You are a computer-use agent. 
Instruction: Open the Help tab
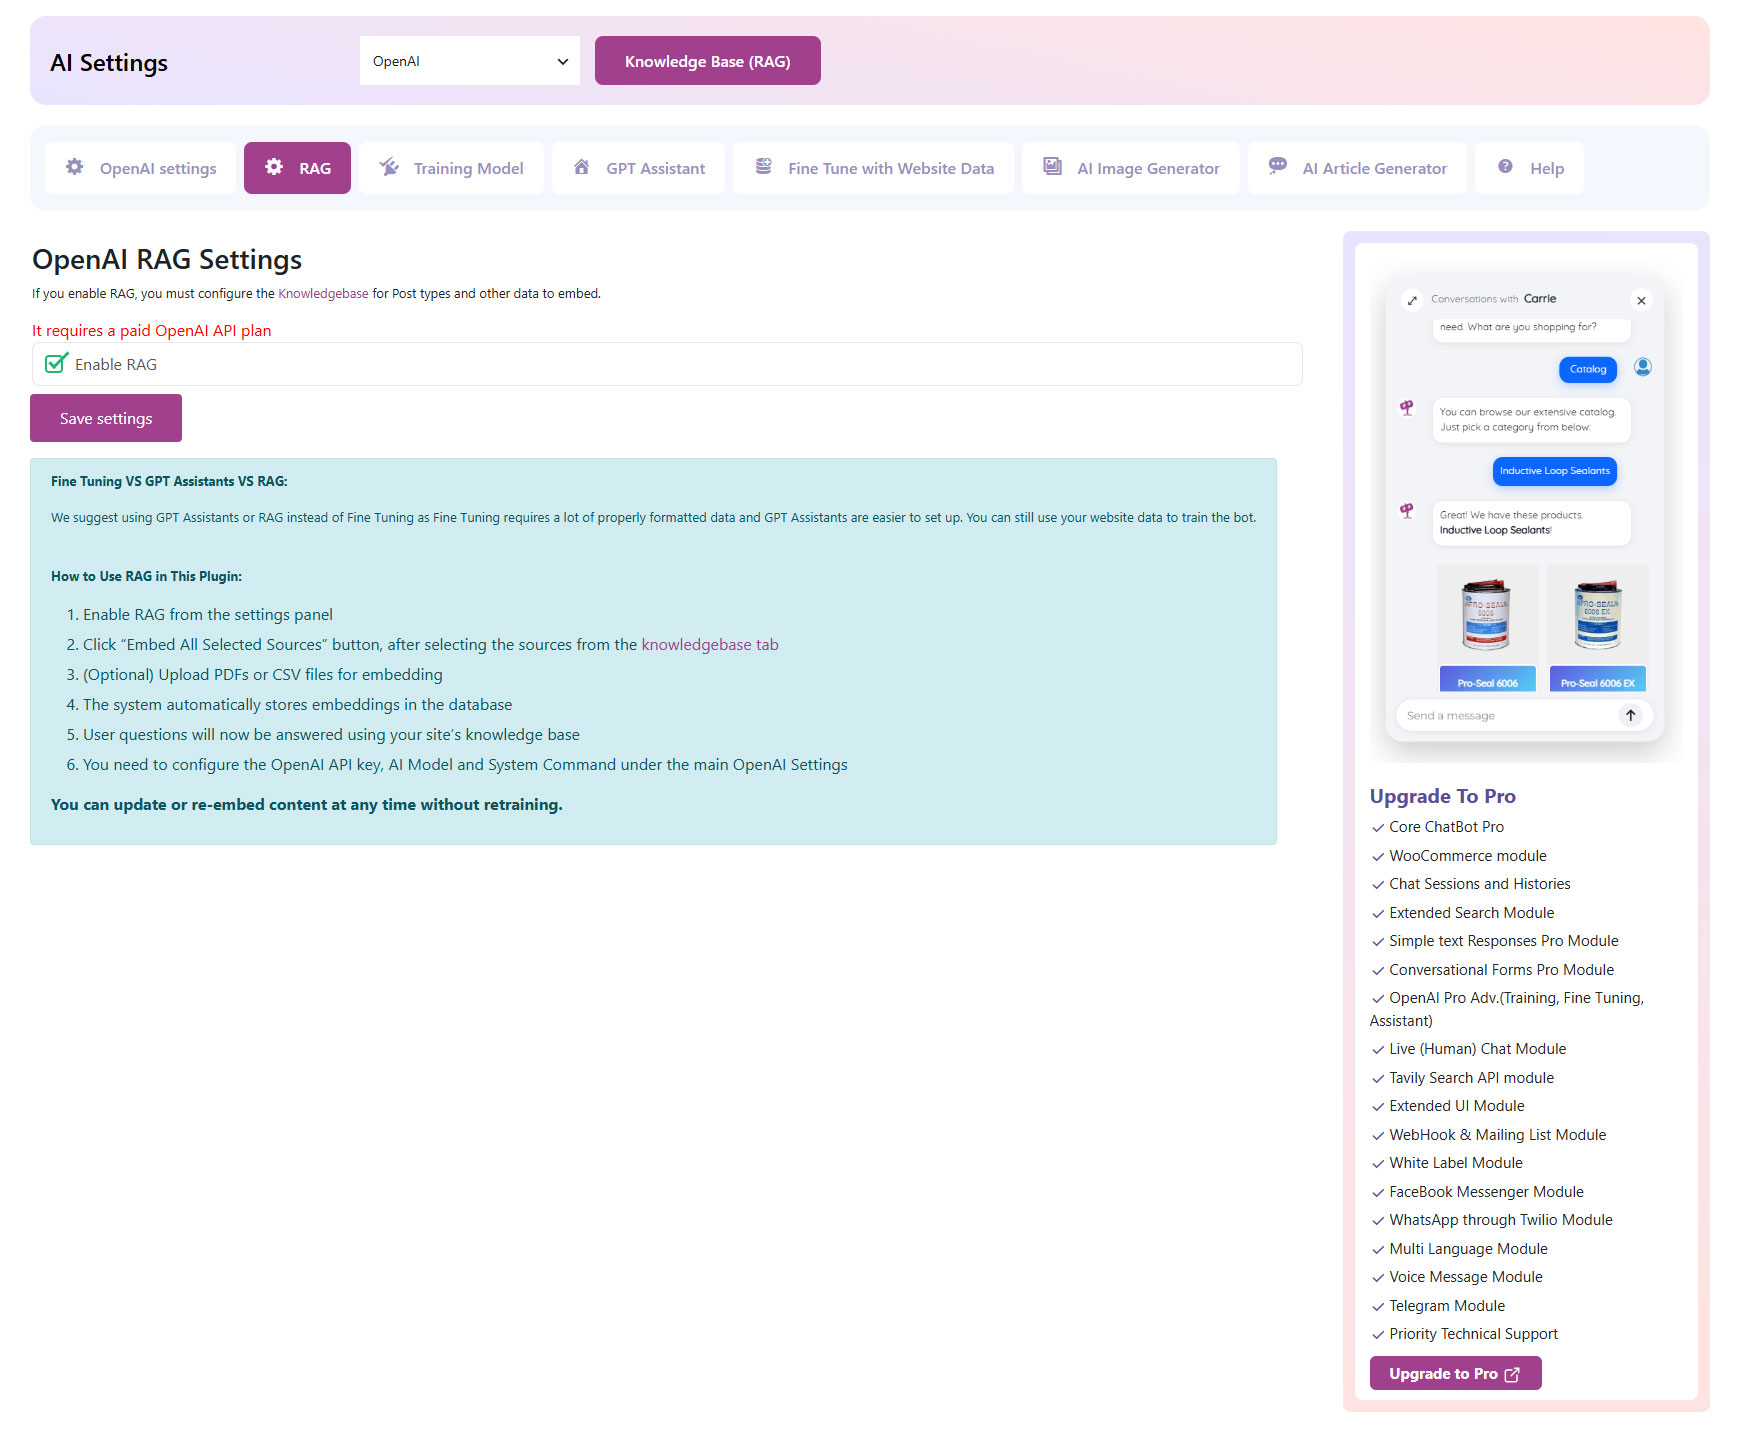1529,168
